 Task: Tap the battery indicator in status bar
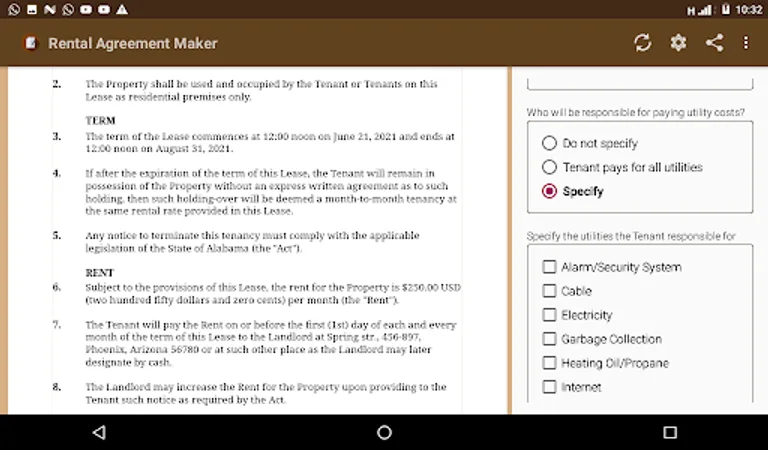coord(725,9)
